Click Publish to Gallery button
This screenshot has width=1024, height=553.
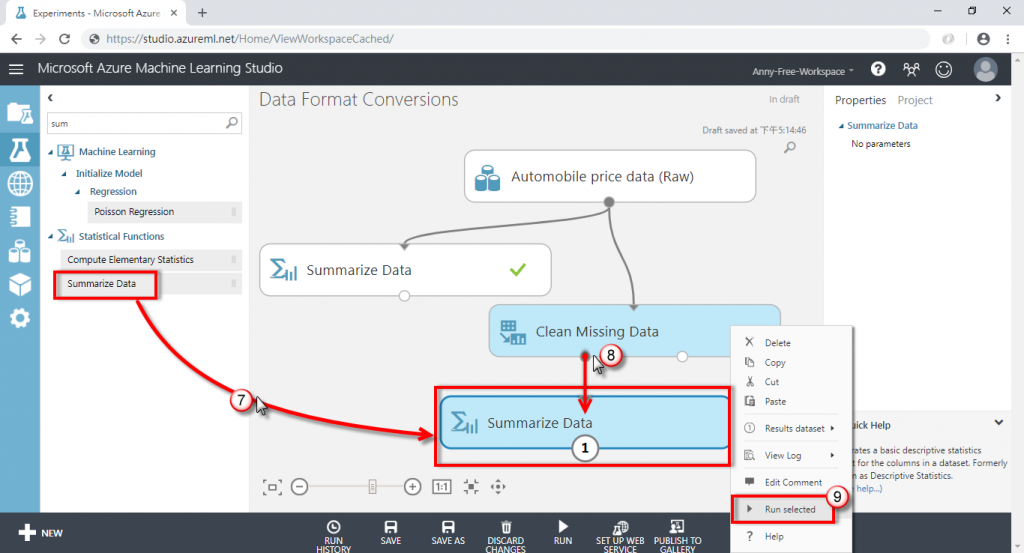677,536
